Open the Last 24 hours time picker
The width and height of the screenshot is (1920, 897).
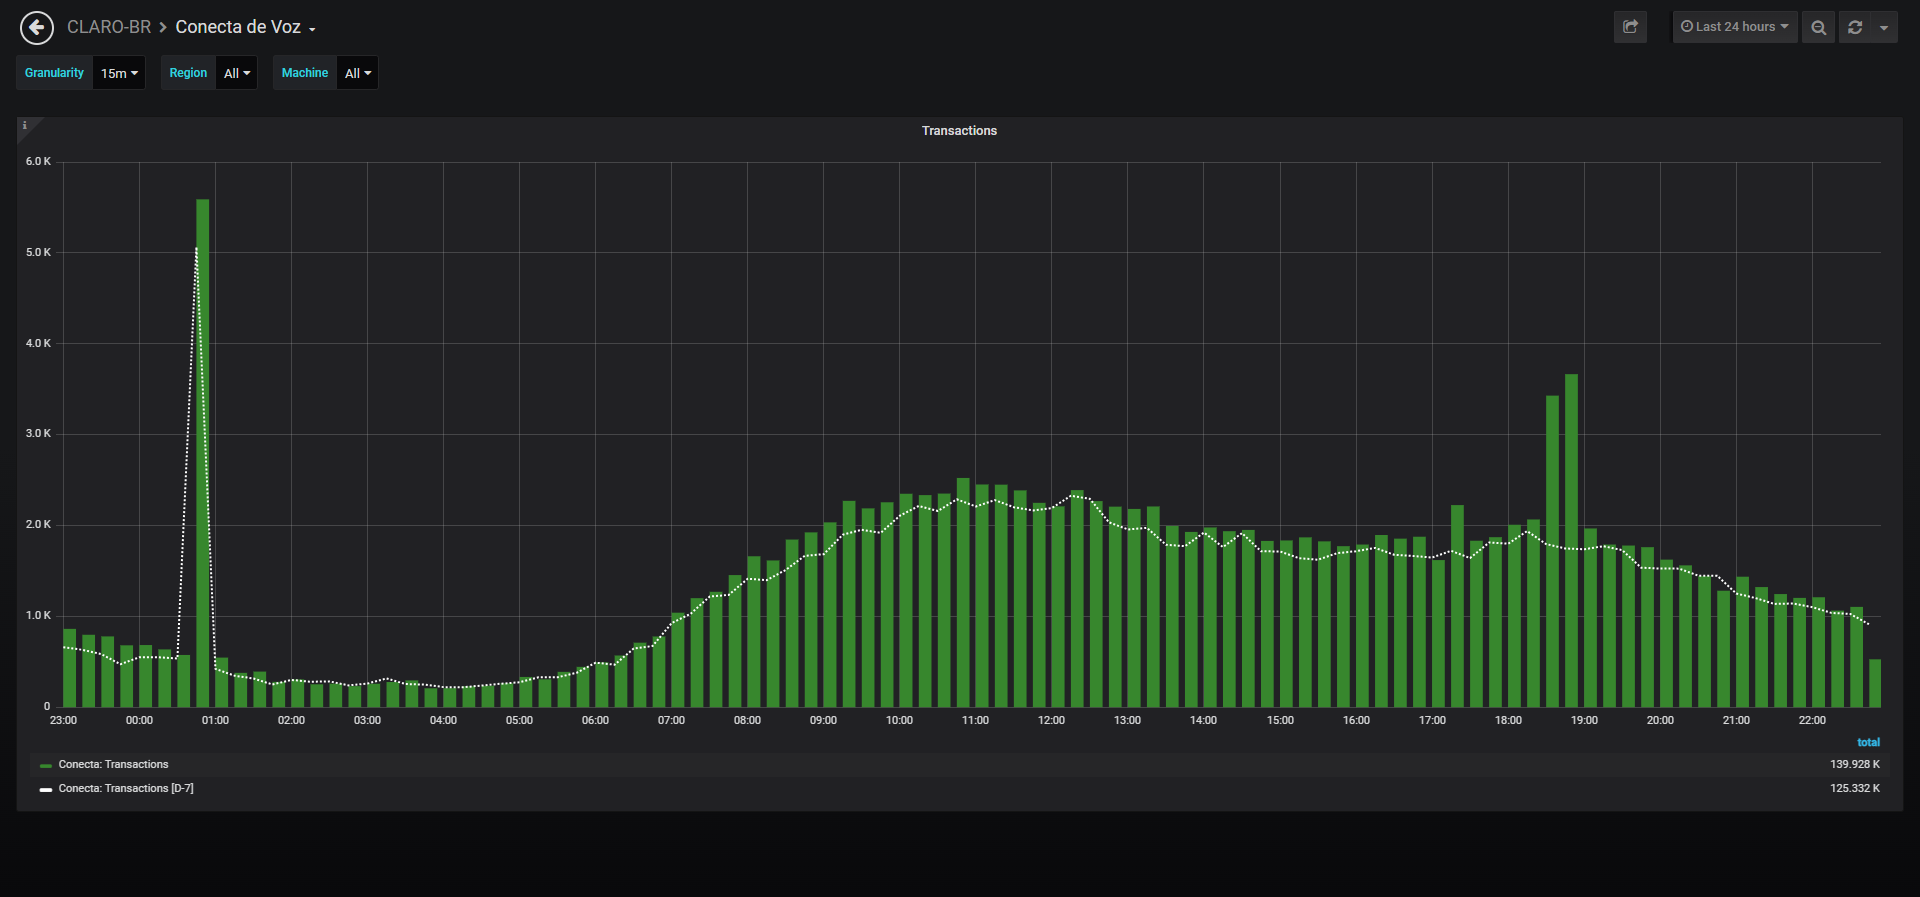[1735, 27]
